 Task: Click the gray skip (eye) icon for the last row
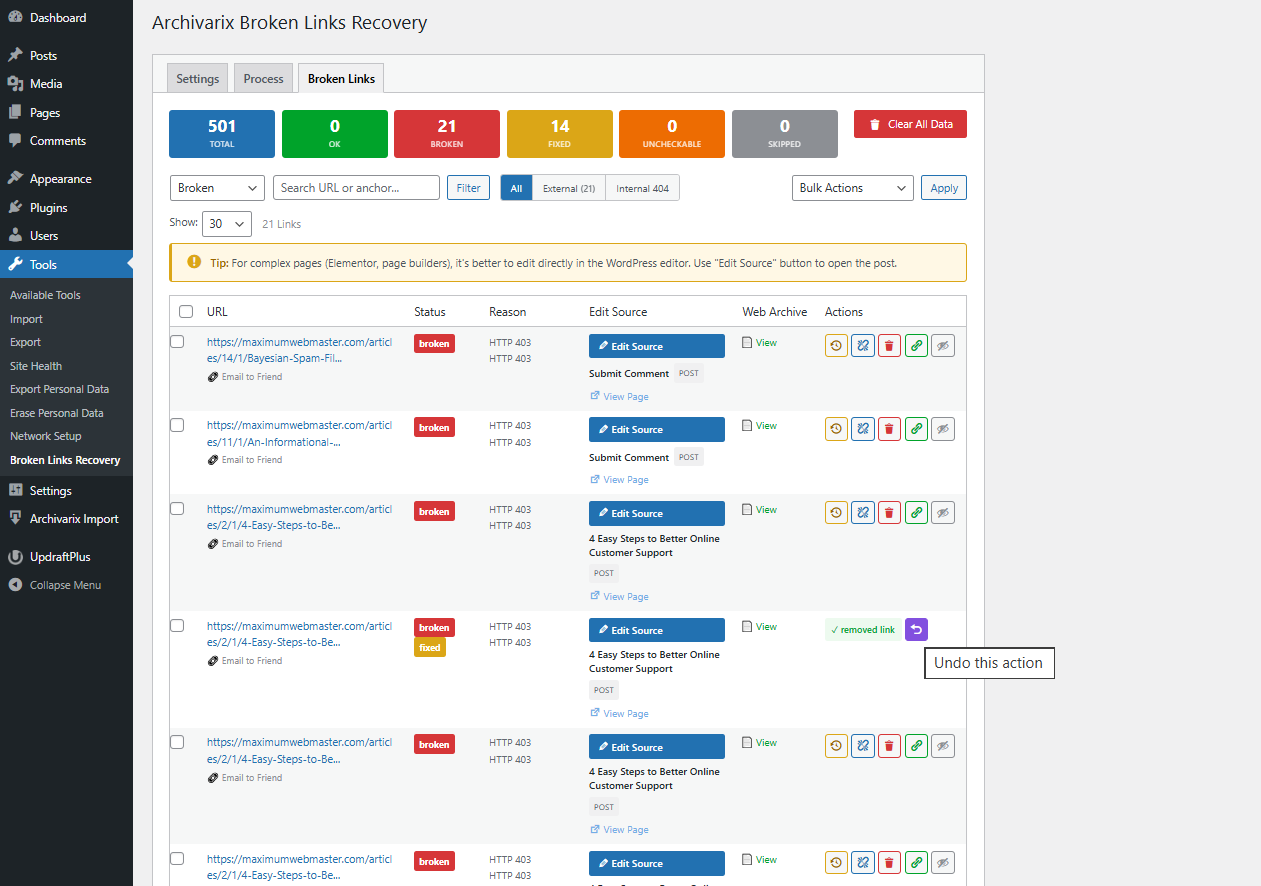coord(943,862)
